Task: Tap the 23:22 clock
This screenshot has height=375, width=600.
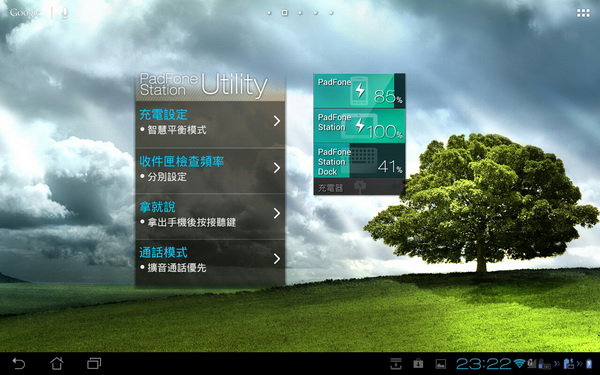Action: 484,364
